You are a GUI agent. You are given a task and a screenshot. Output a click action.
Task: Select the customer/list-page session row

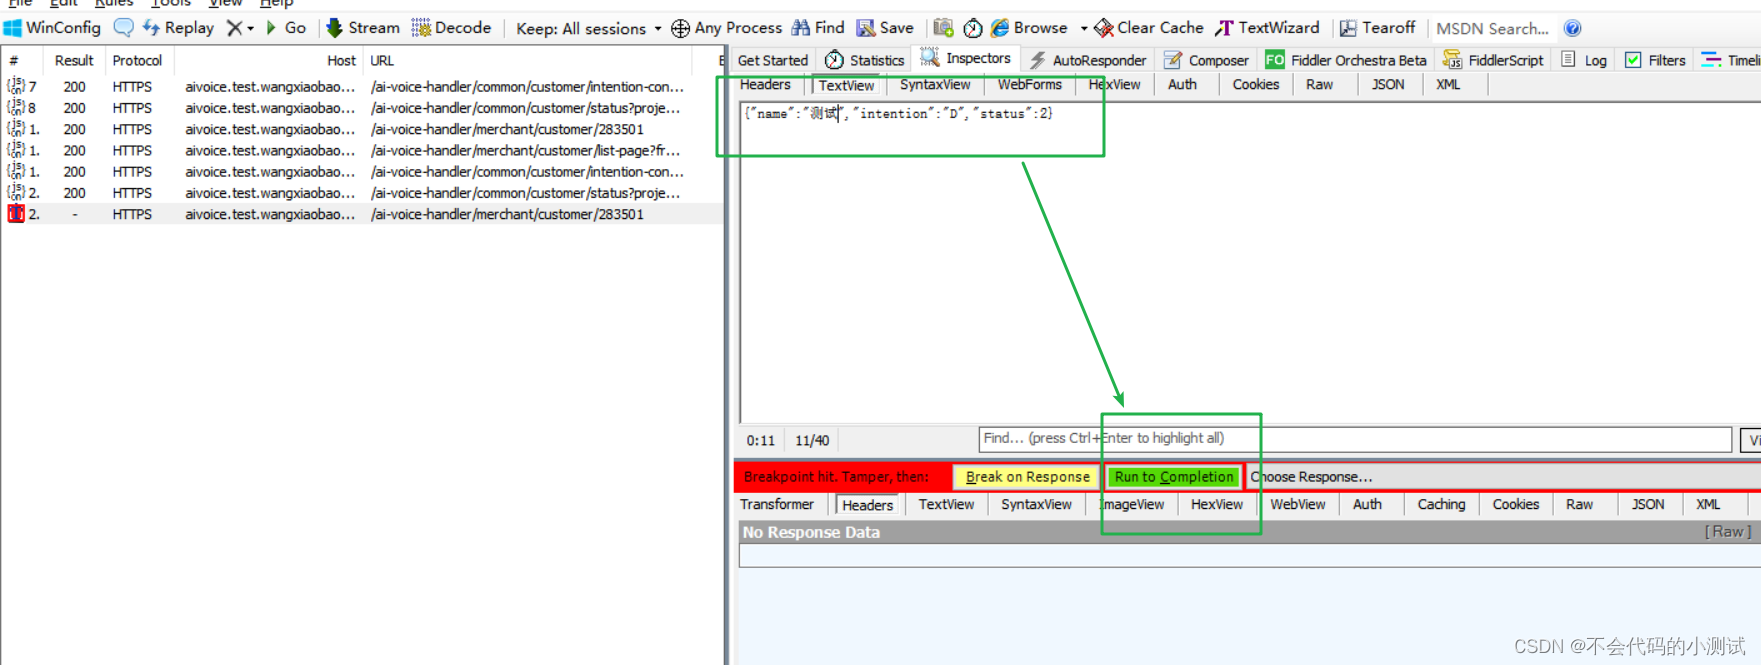pos(362,151)
